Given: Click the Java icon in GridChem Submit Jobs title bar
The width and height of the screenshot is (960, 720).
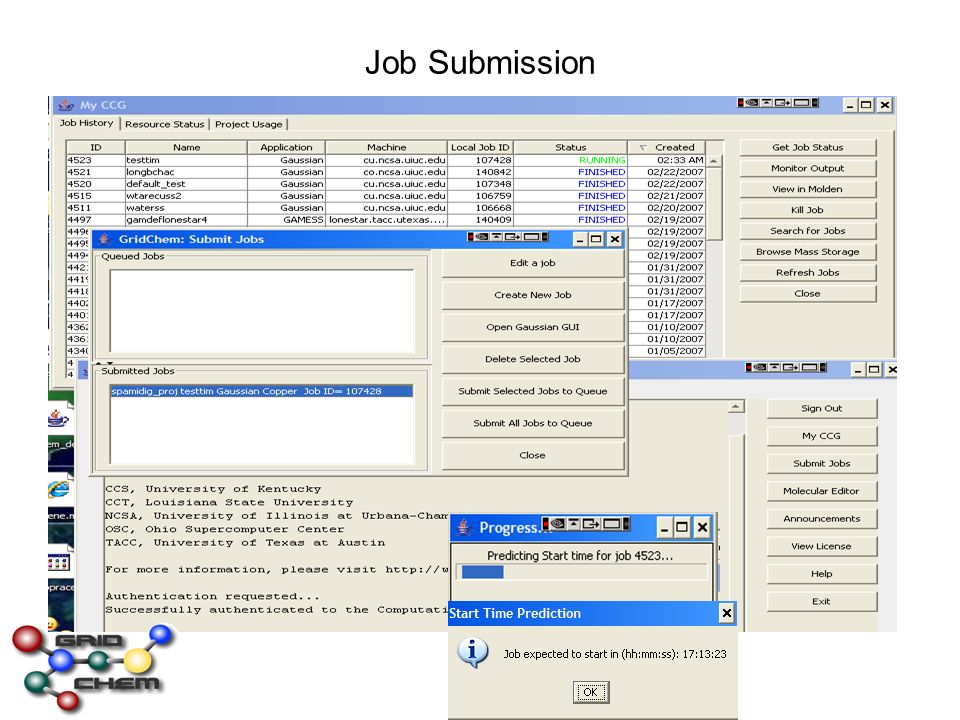Looking at the screenshot, I should tap(105, 239).
